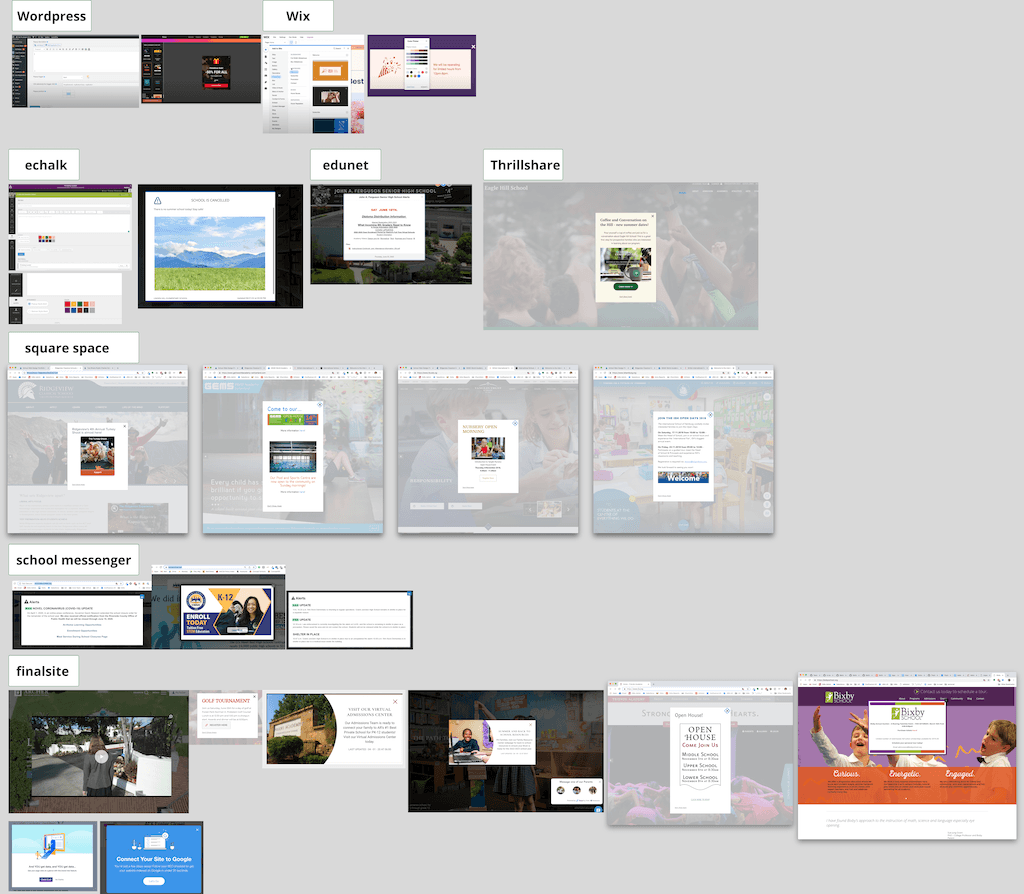
Task: Open the open days Welcome popup screenshot
Action: [x=683, y=449]
